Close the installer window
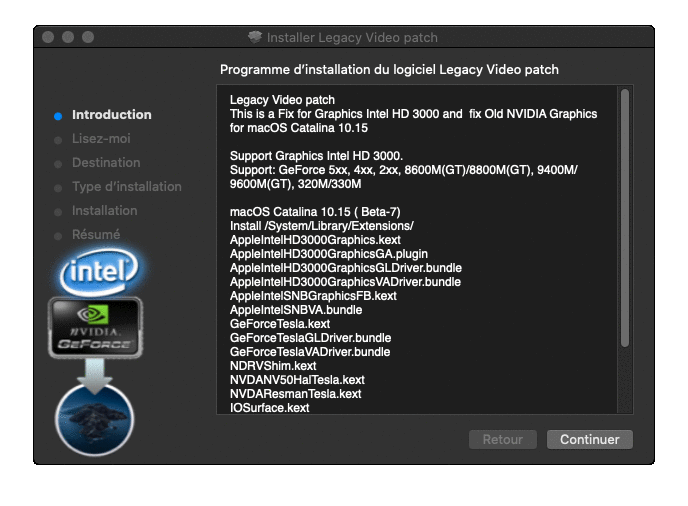 pos(48,37)
